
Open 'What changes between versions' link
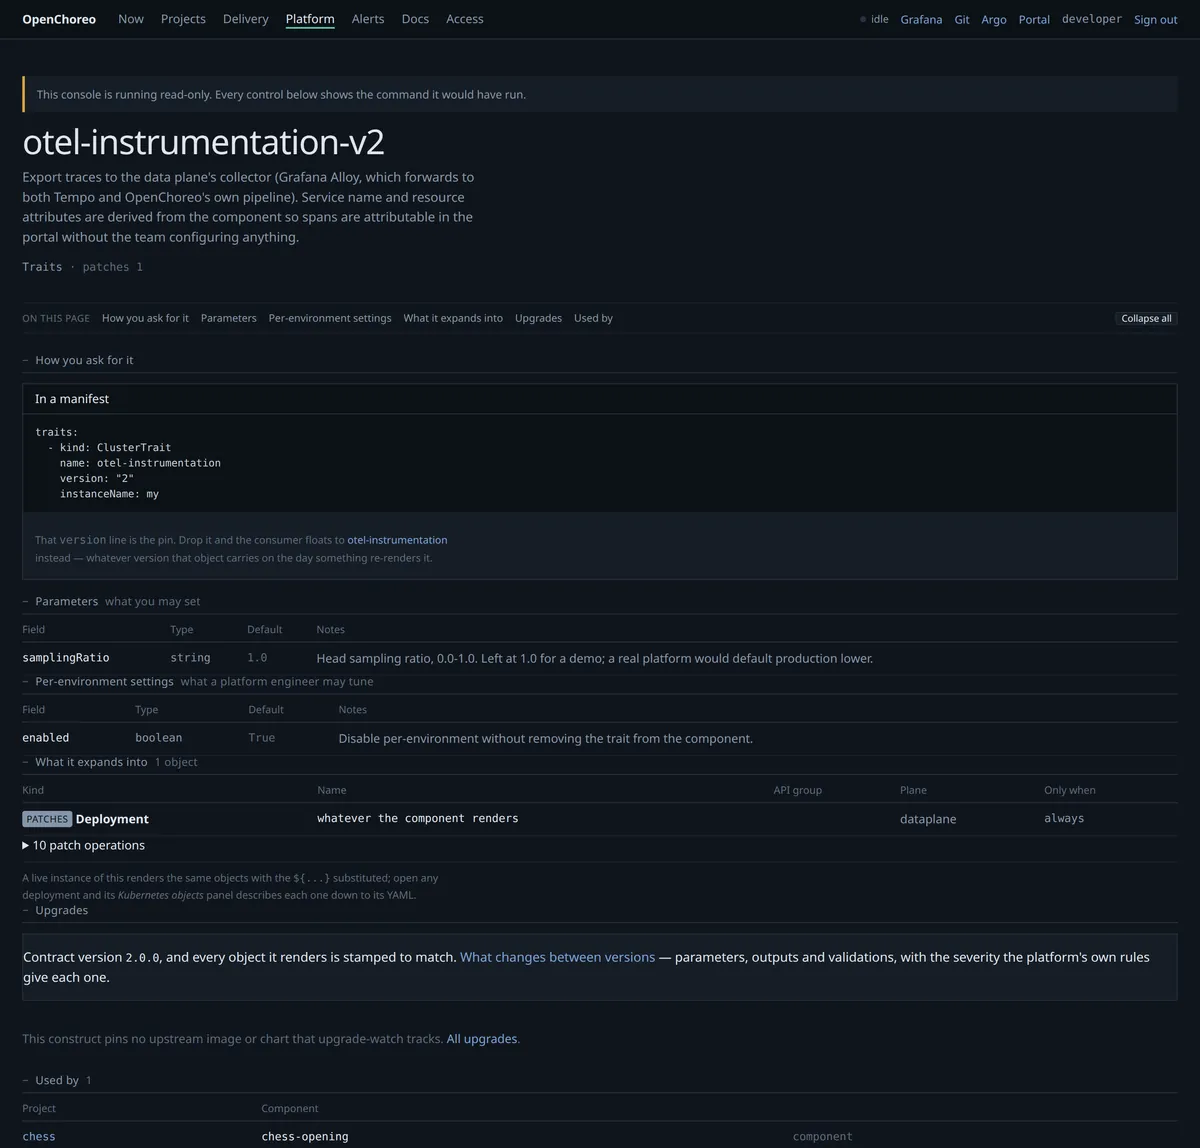click(557, 957)
